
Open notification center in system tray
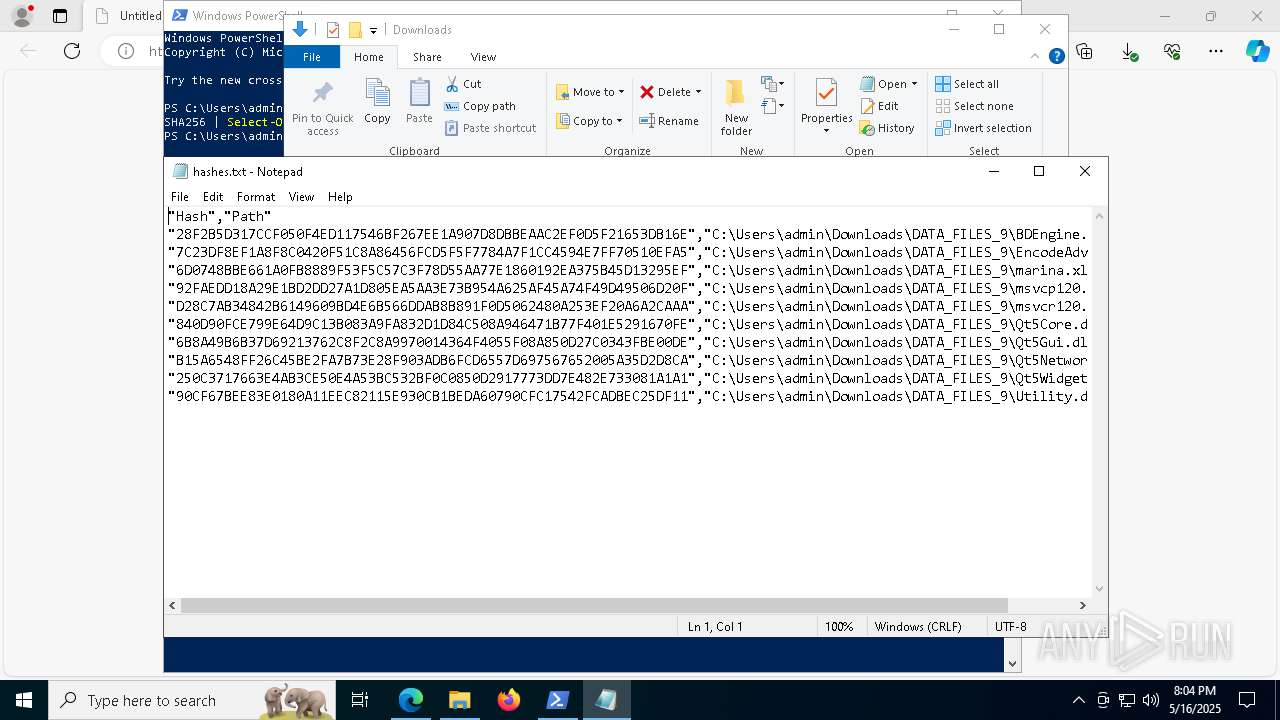point(1247,700)
